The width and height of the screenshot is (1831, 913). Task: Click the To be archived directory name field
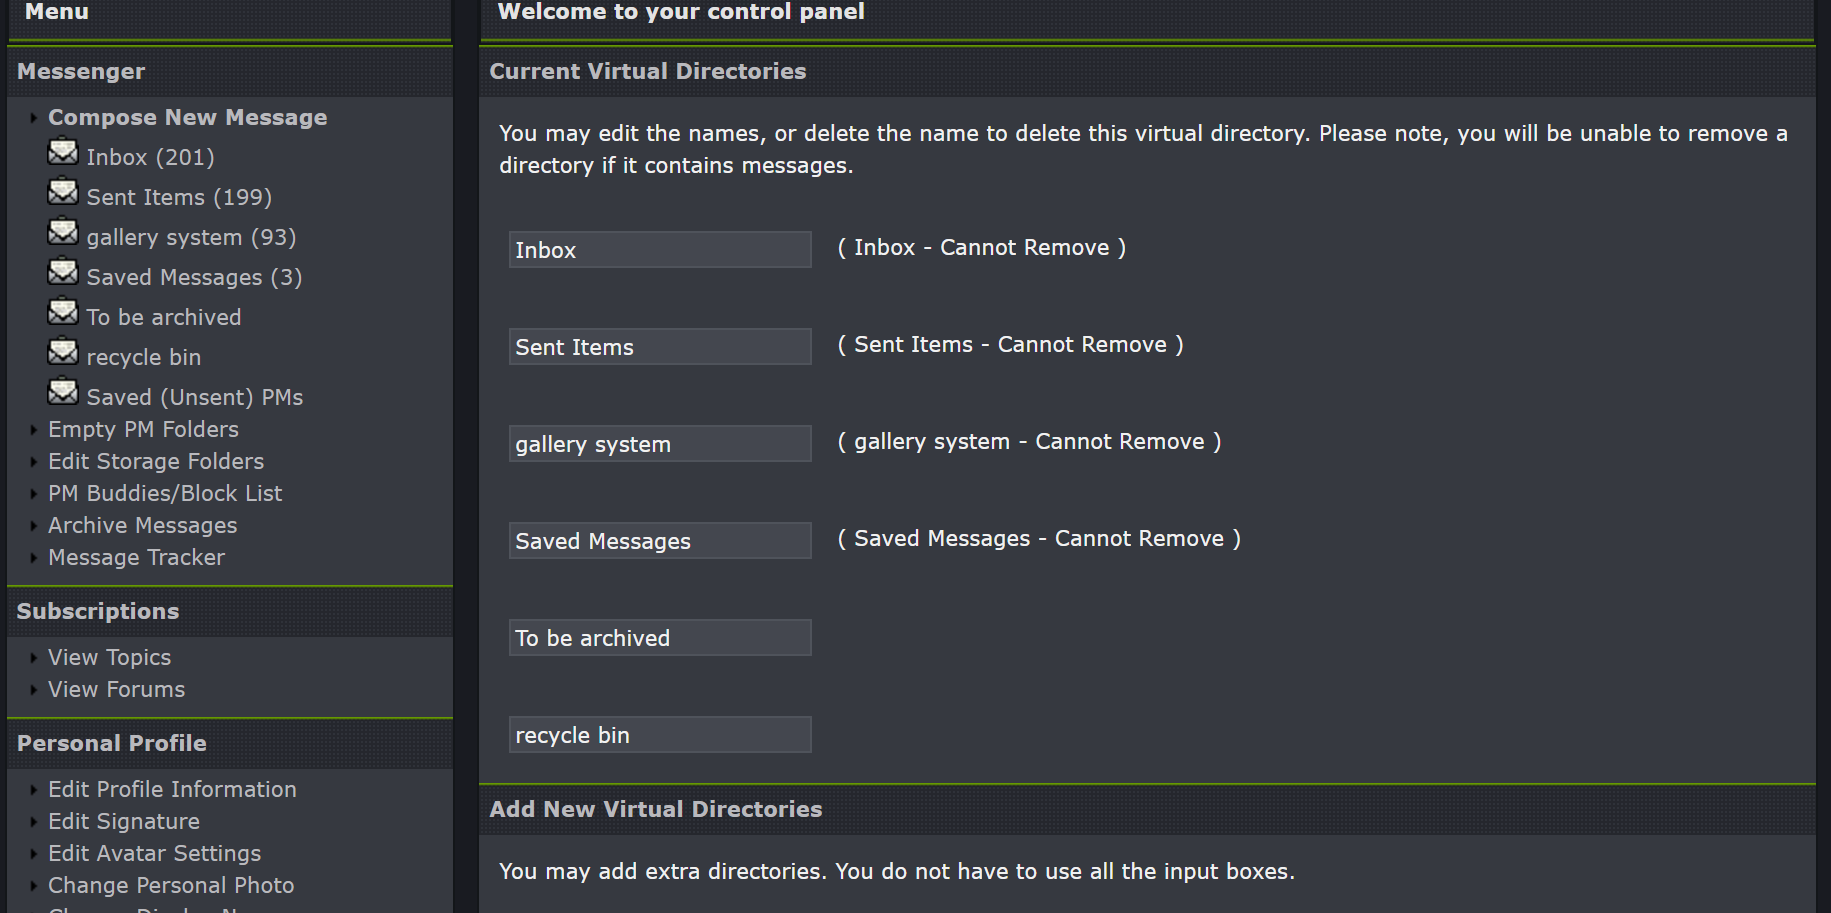point(660,638)
